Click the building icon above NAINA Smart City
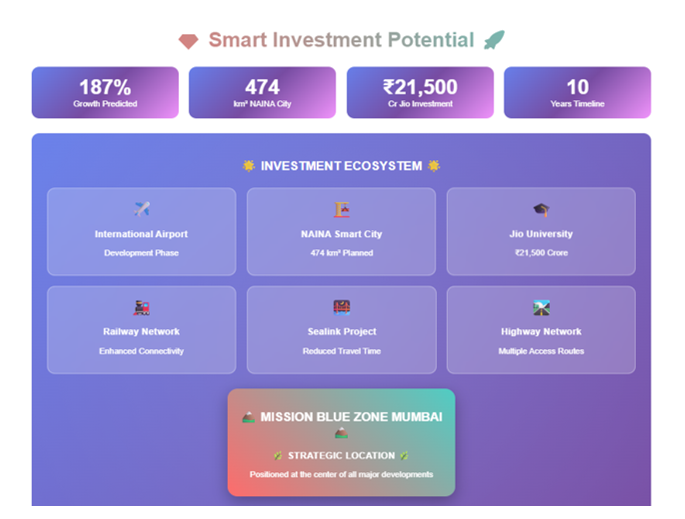Screen dimensions: 685x519 (x=342, y=209)
